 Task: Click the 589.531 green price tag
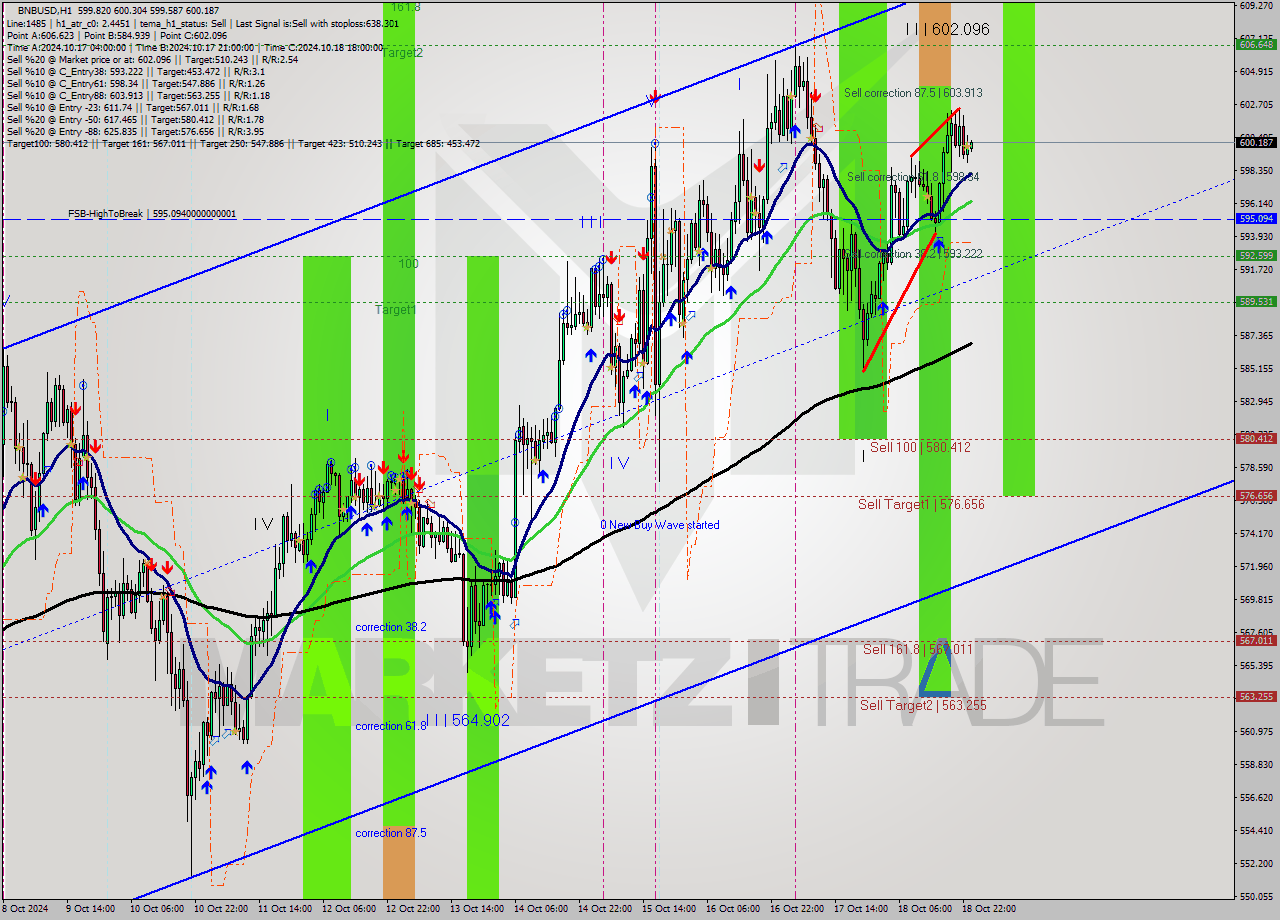[1256, 301]
